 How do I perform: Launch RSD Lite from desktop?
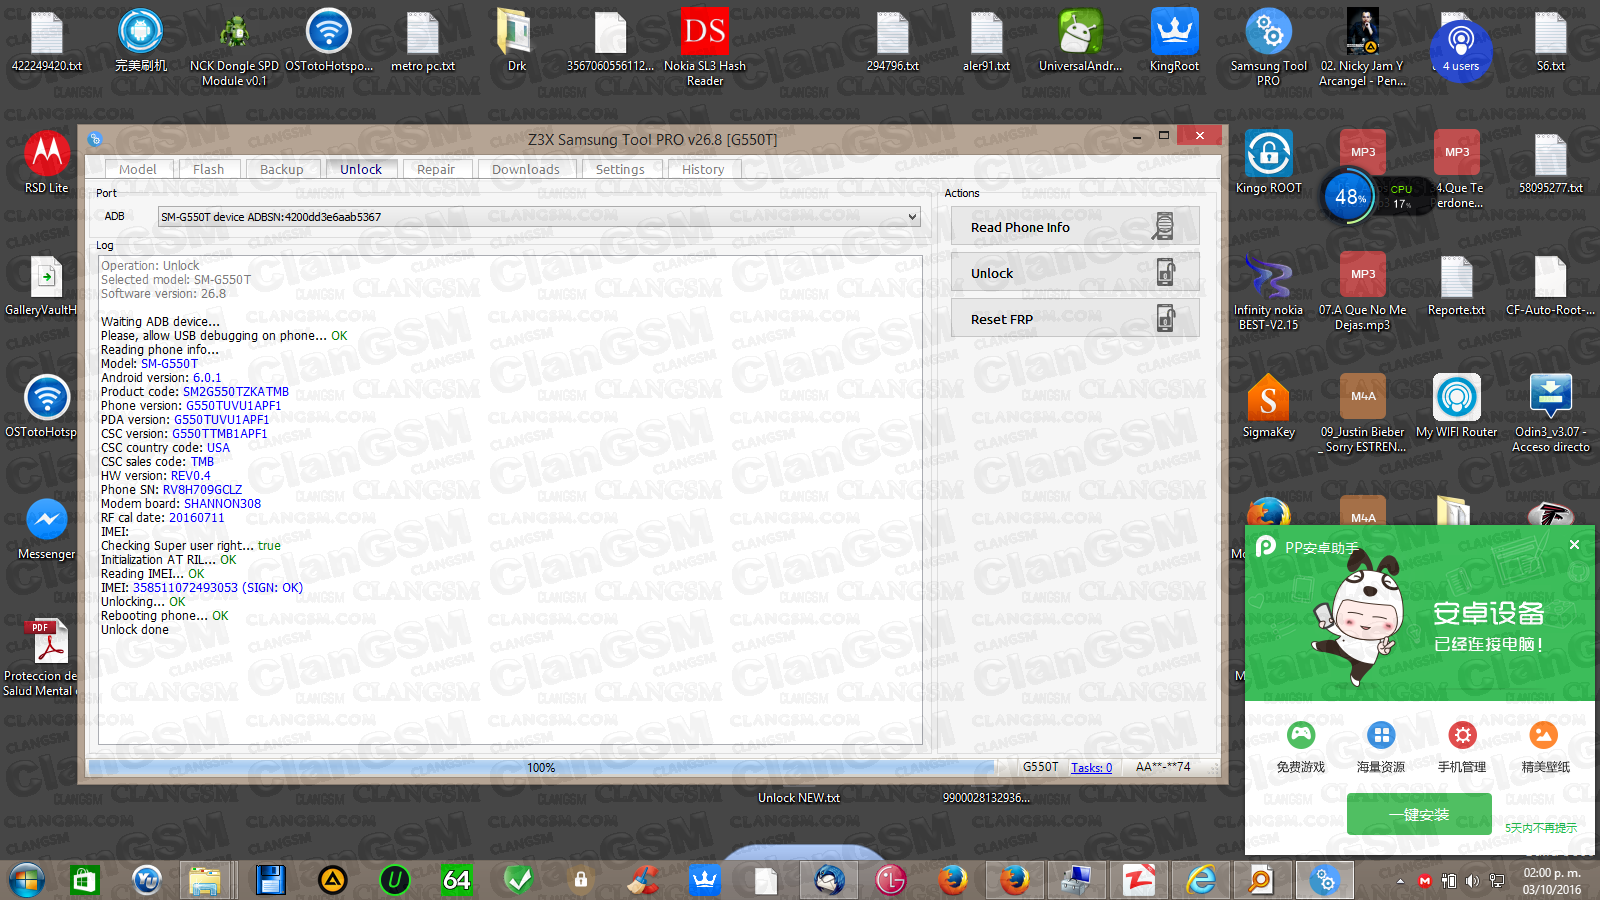coord(46,162)
